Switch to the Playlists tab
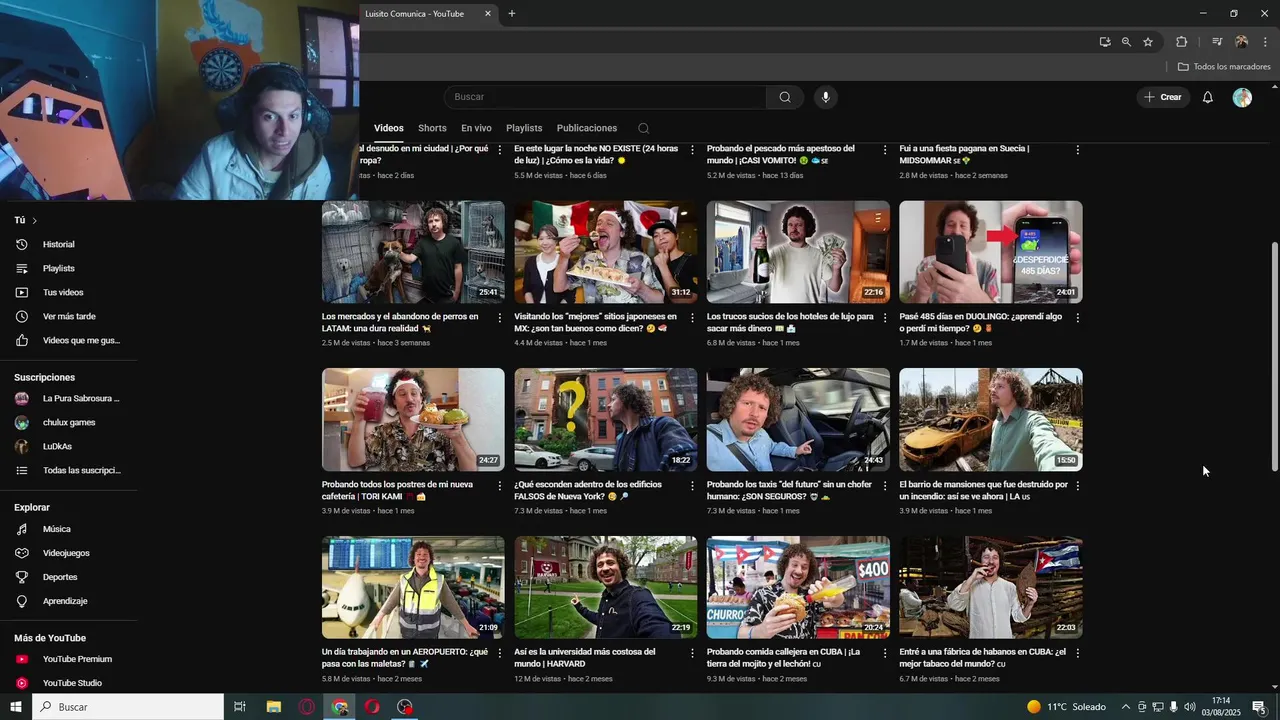 [524, 128]
